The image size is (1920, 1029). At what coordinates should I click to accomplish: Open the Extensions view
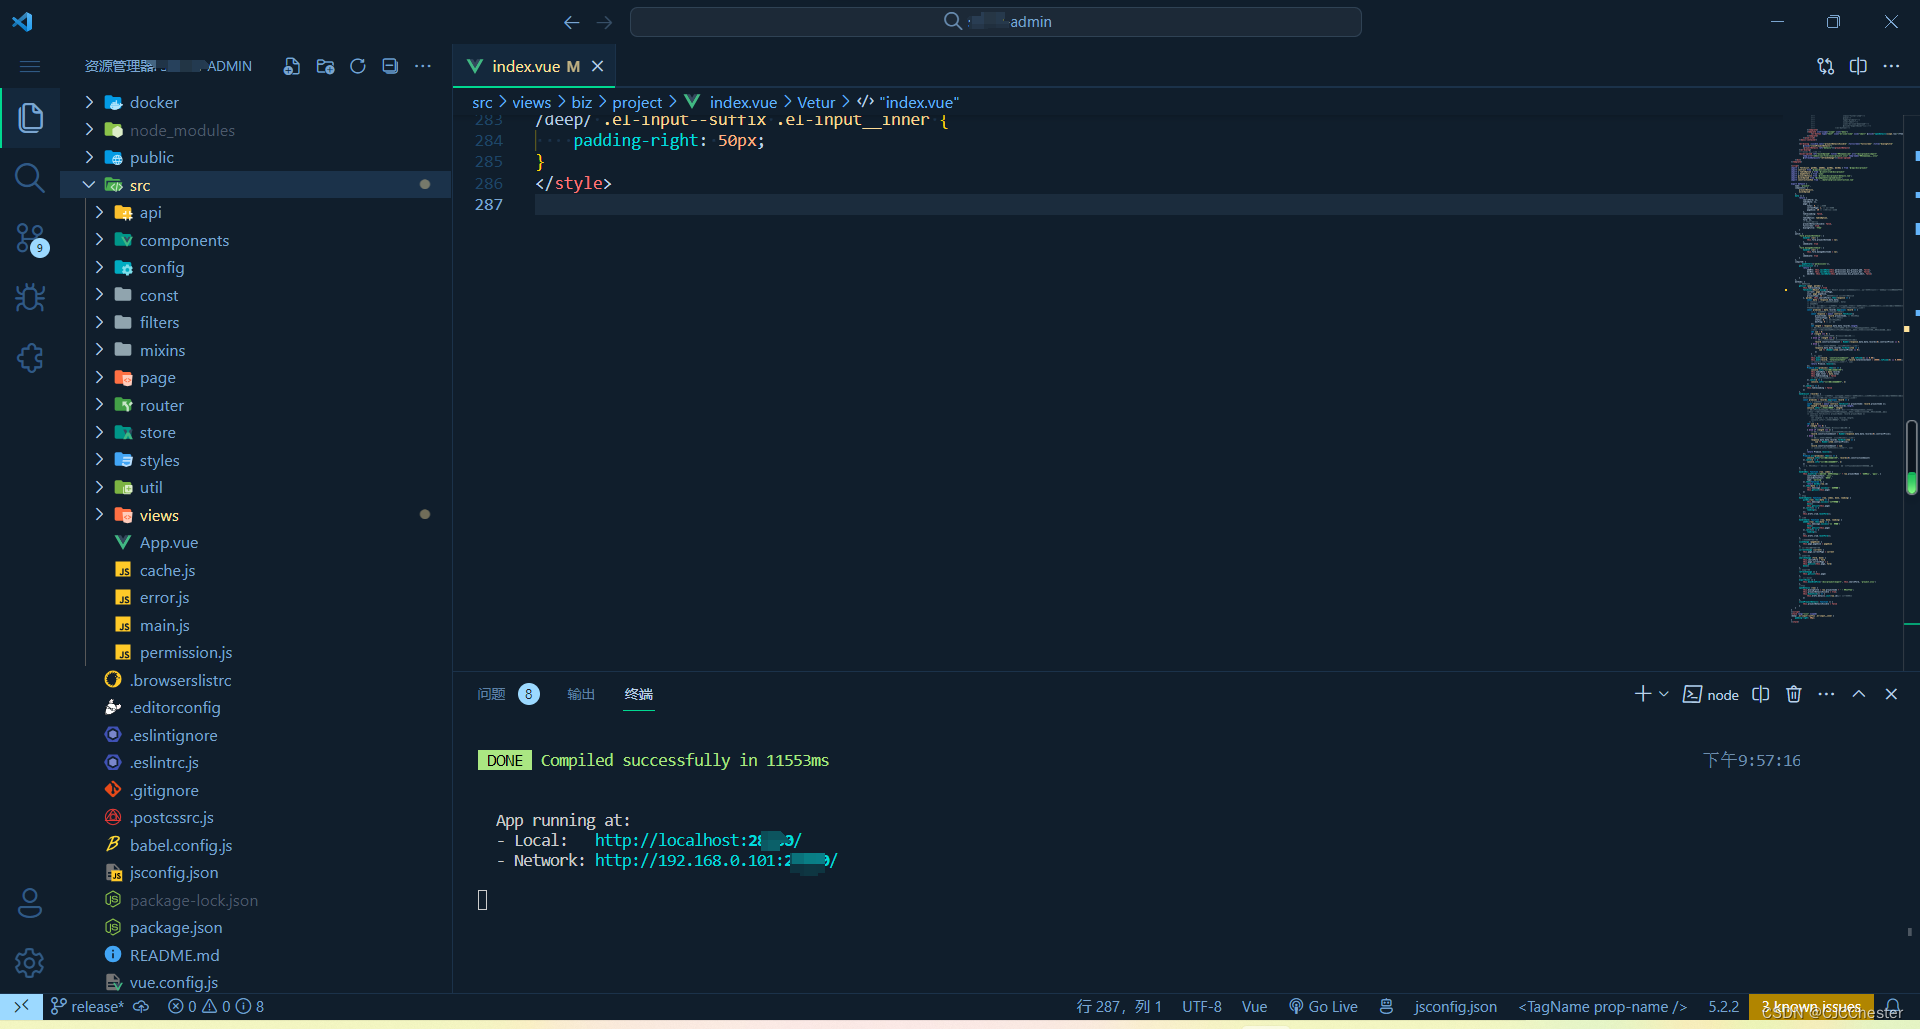point(30,358)
